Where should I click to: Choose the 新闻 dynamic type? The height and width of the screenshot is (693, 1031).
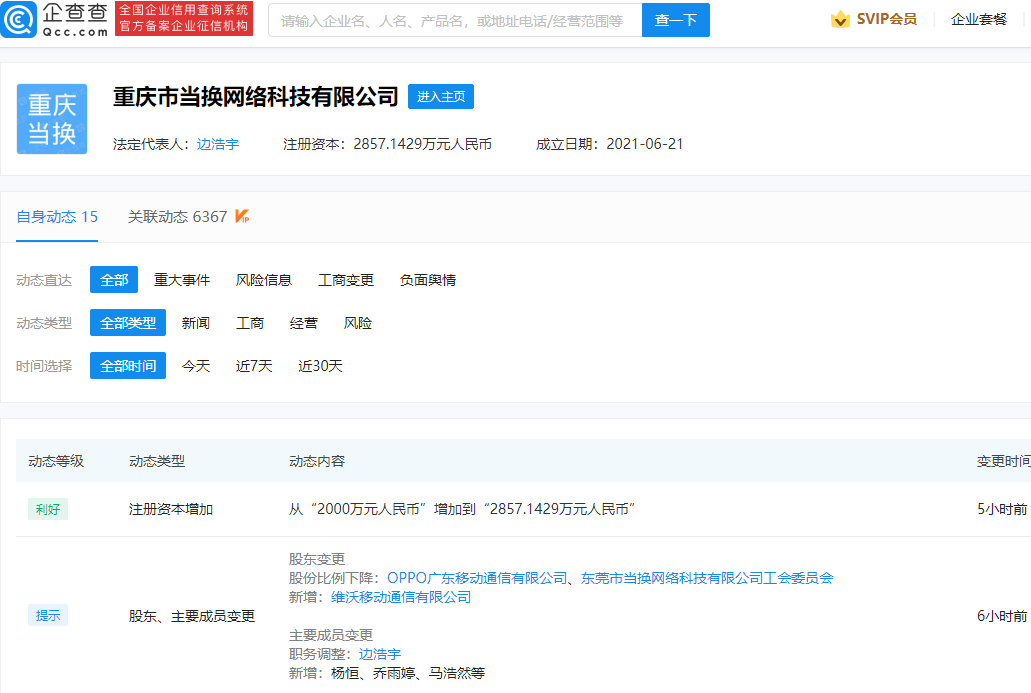tap(196, 323)
